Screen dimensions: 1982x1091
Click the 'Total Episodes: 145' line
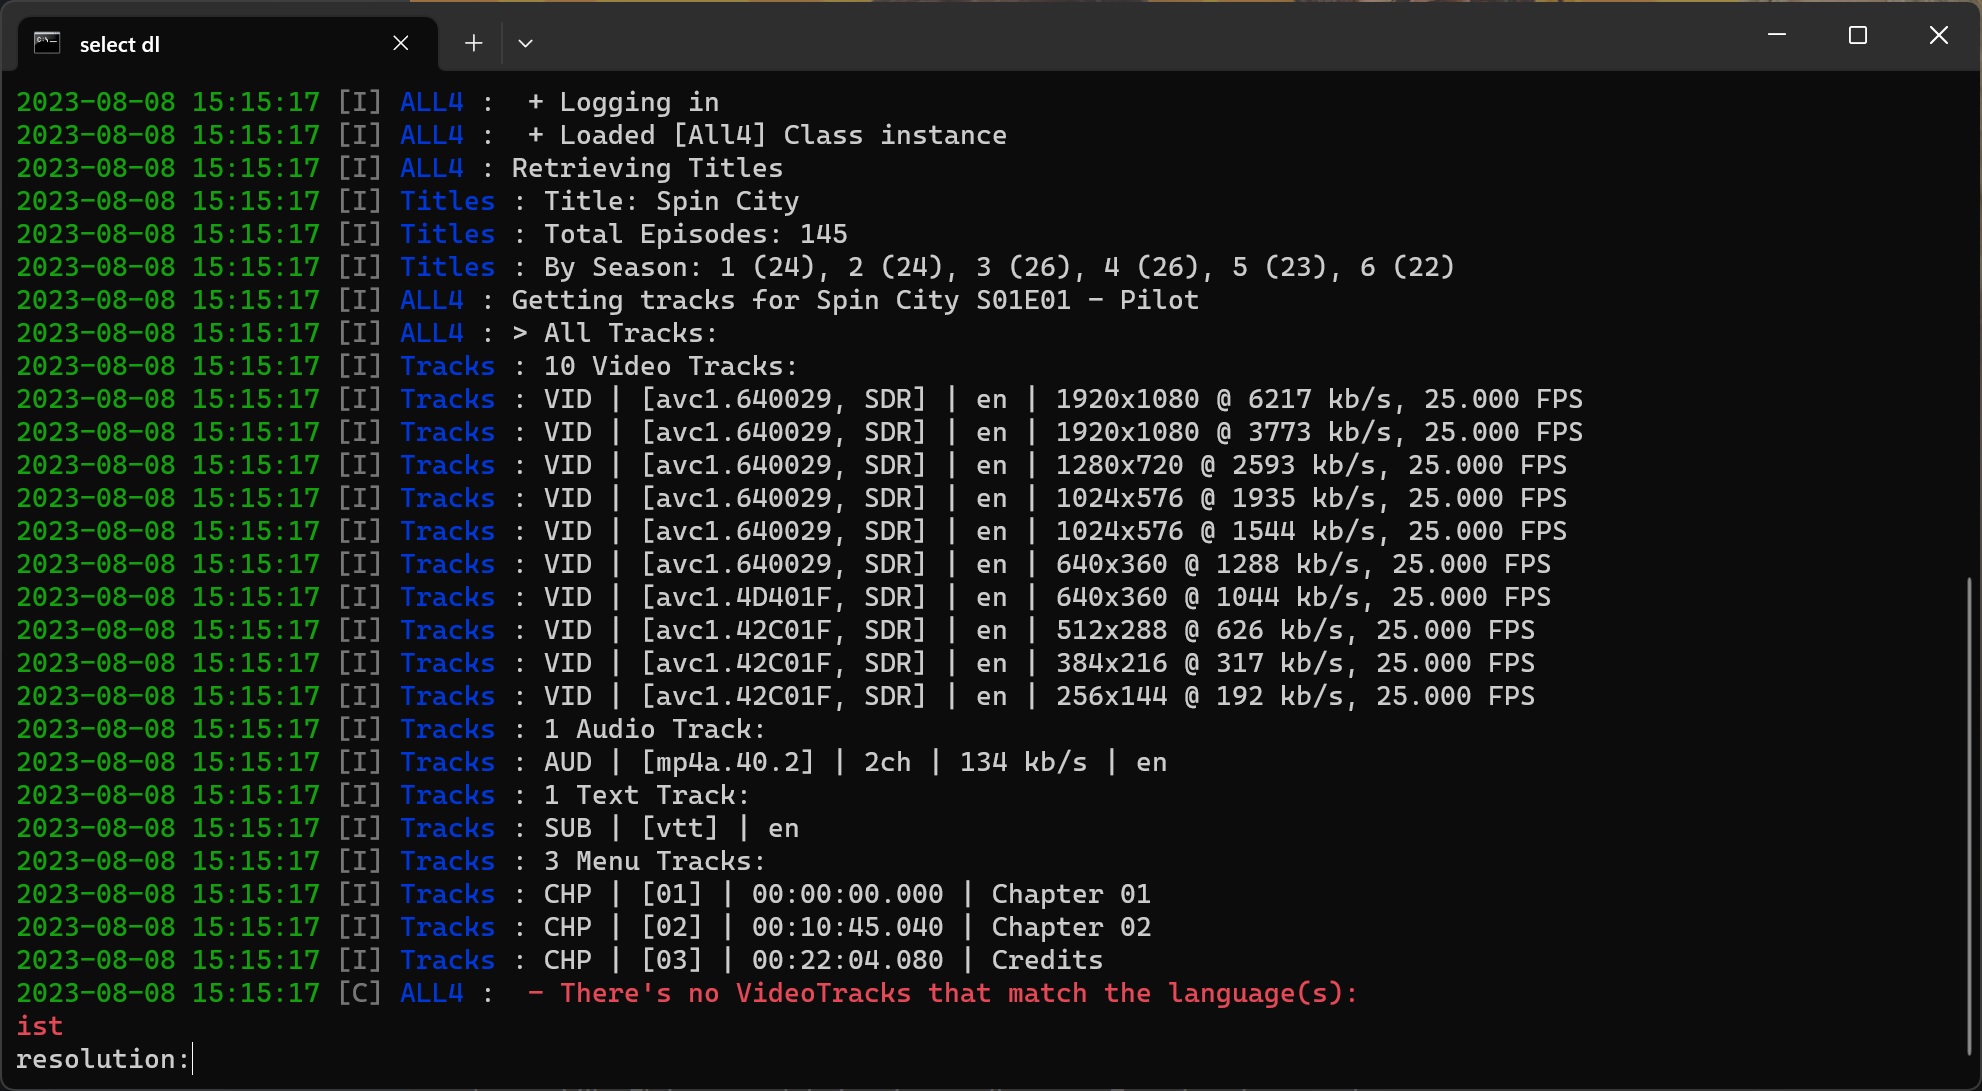tap(695, 234)
